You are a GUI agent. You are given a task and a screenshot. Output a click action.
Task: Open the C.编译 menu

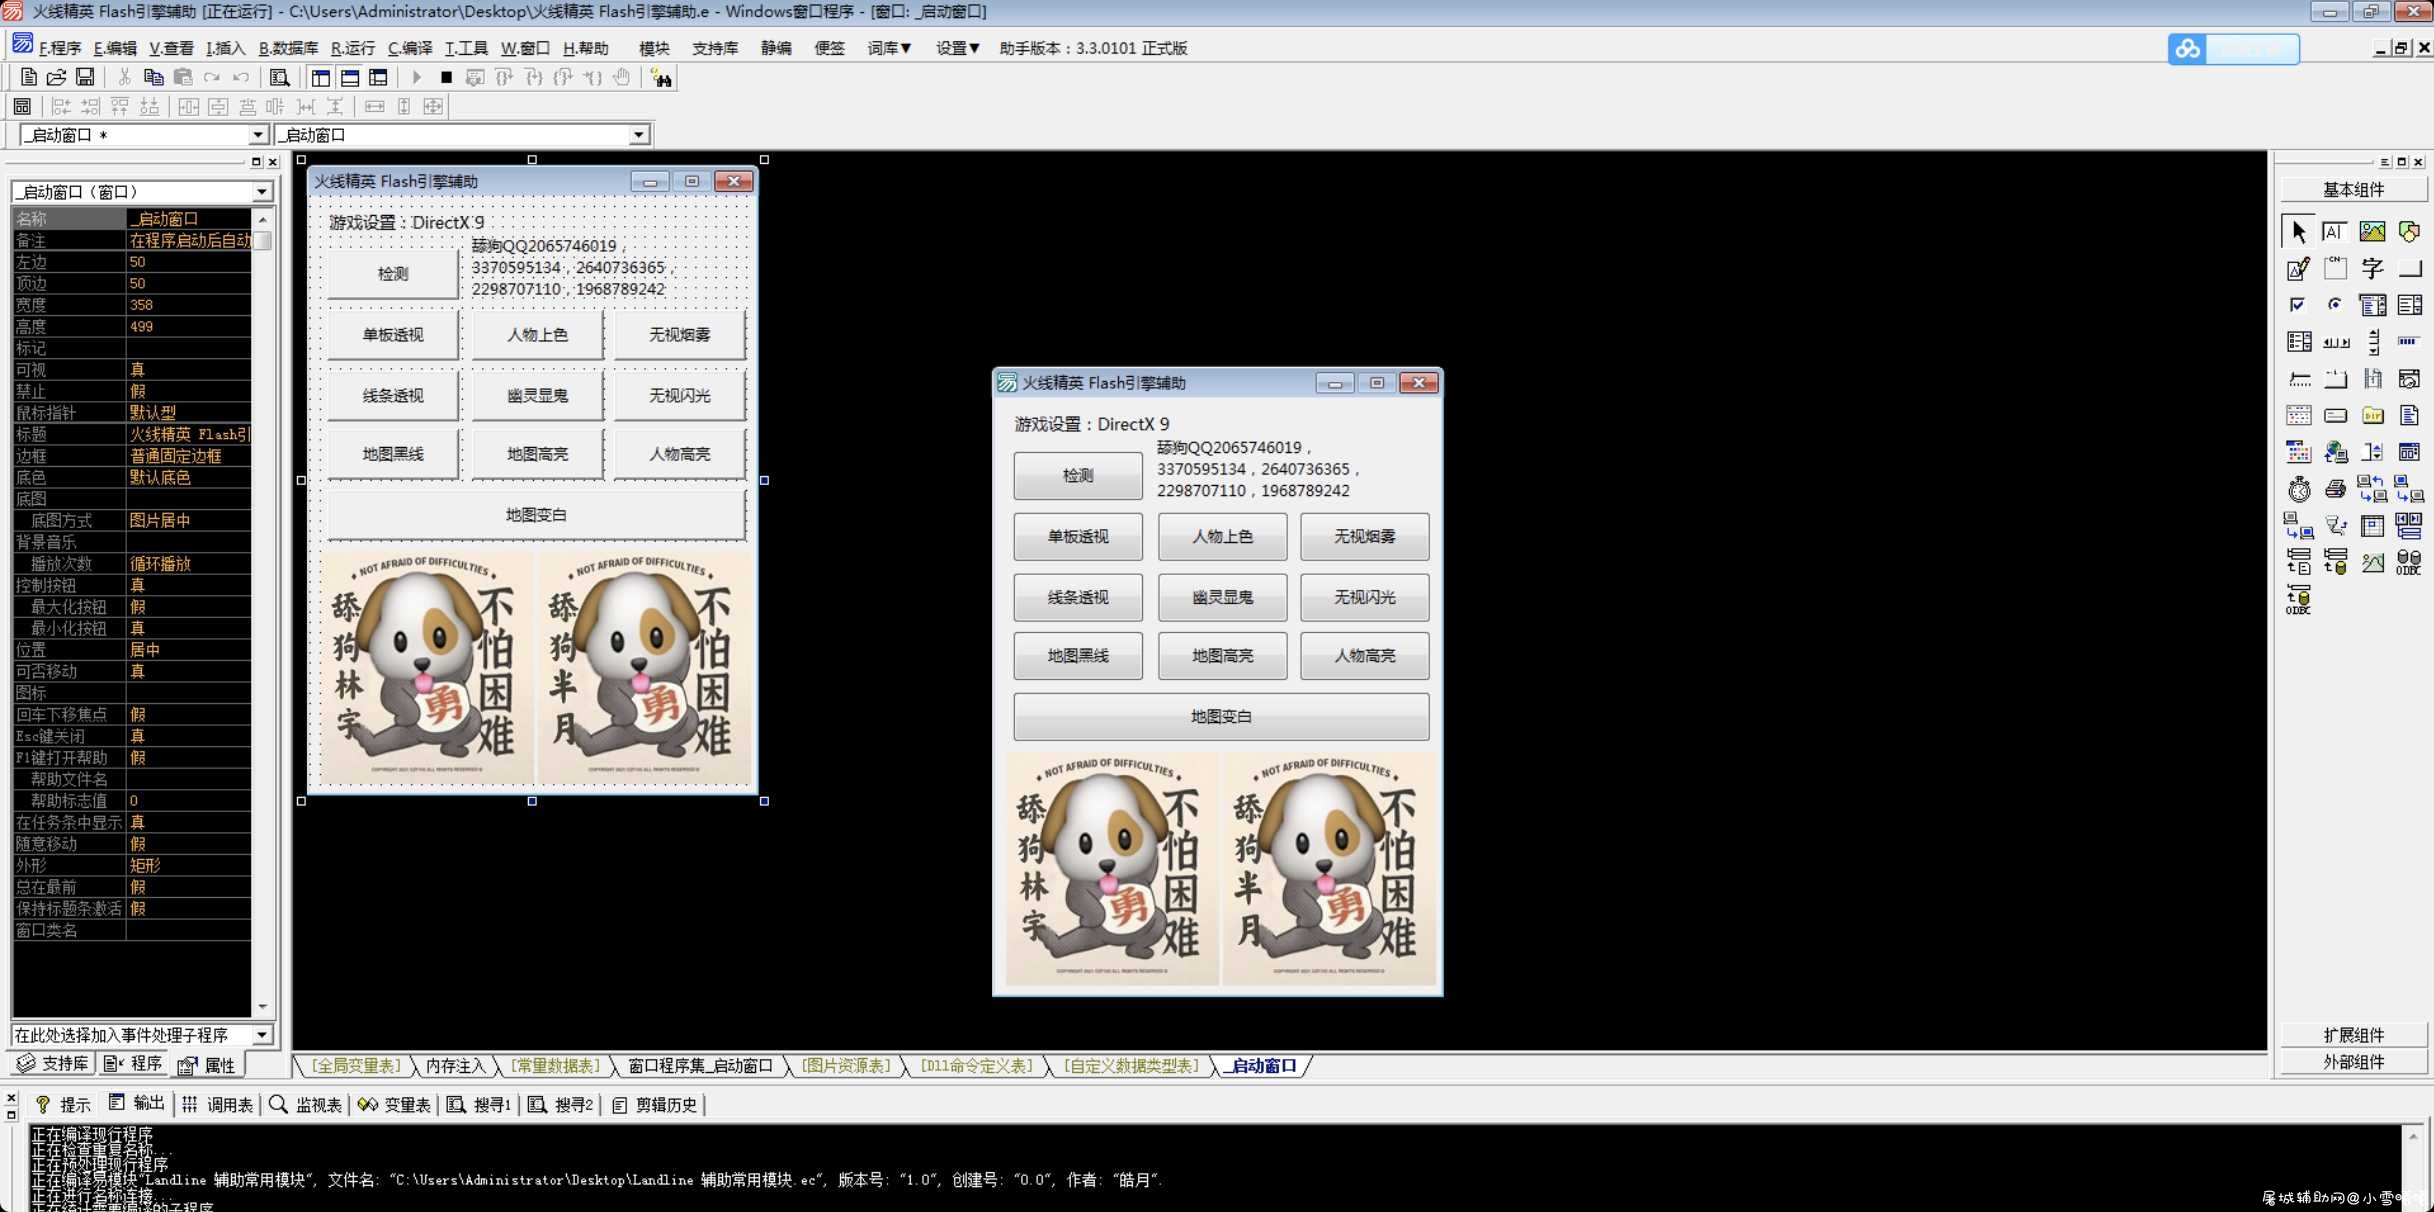pos(410,48)
